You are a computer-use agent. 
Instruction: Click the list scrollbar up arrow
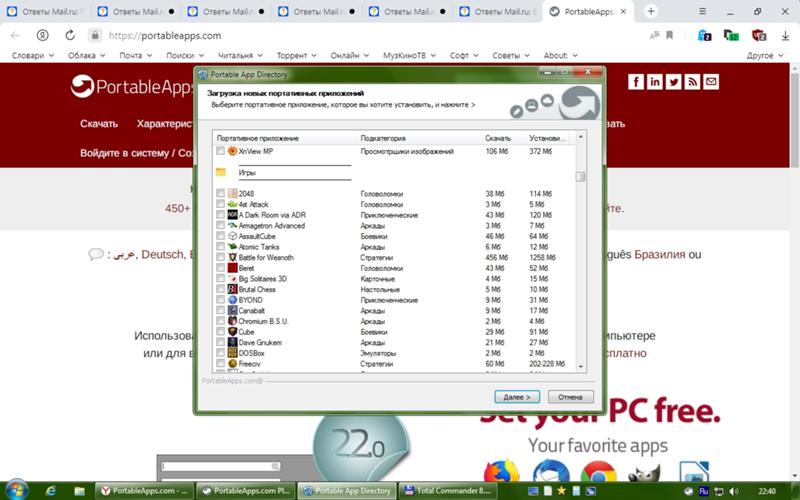coord(580,137)
